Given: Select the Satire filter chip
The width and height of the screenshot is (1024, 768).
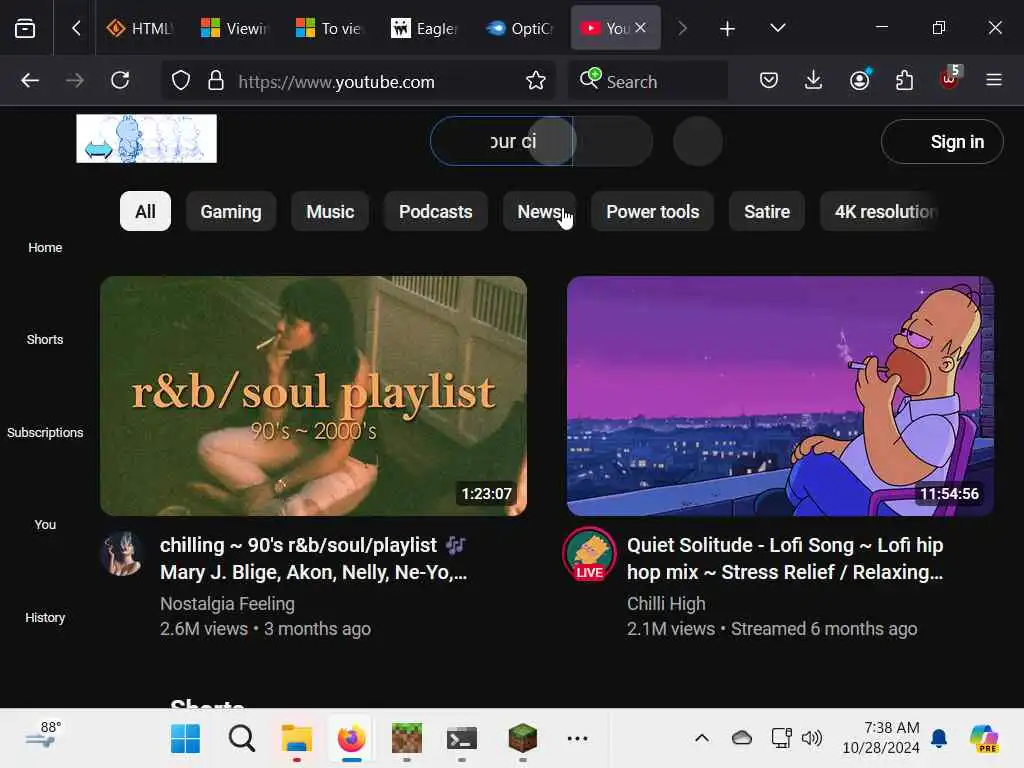Looking at the screenshot, I should click(767, 212).
